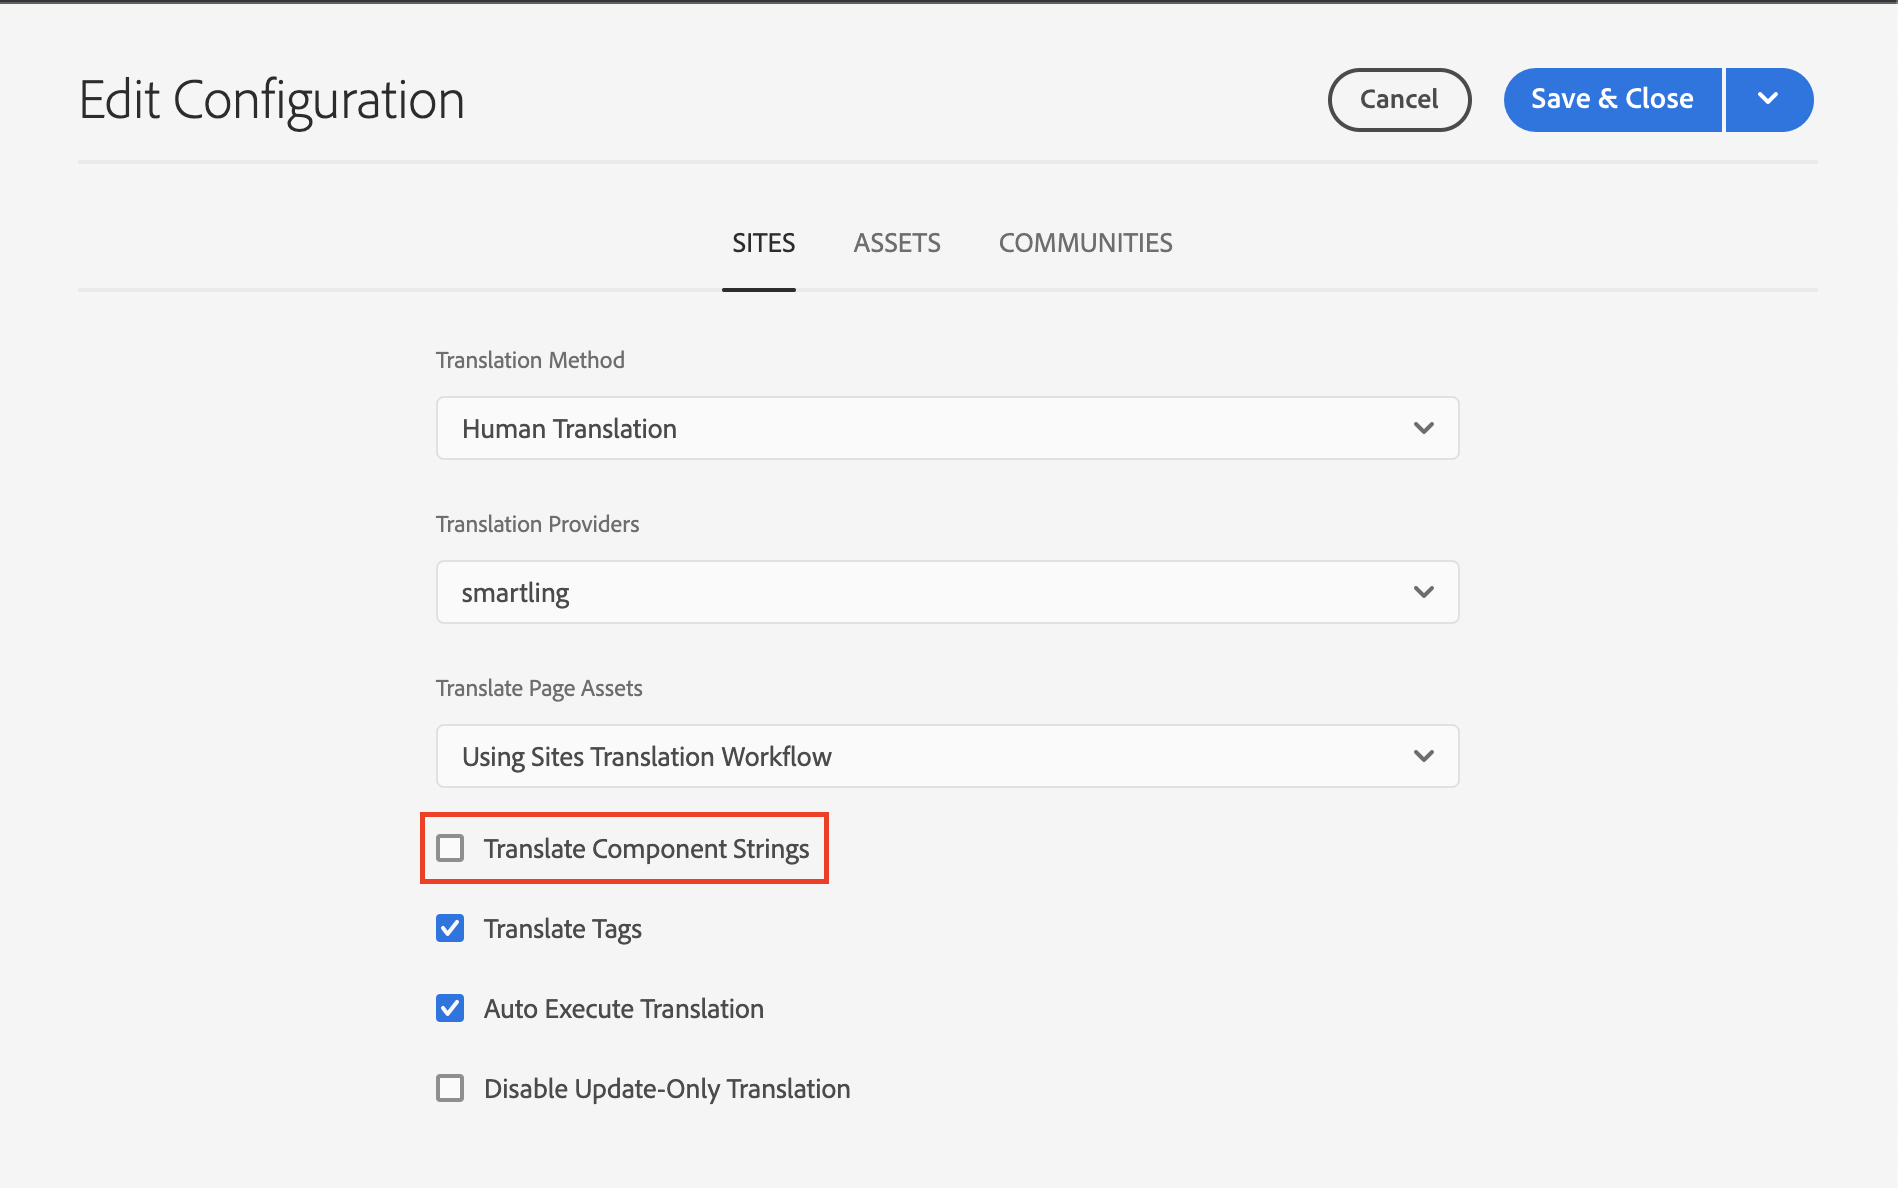Open the save options arrow beside Save & Close
The image size is (1898, 1188).
click(x=1768, y=100)
